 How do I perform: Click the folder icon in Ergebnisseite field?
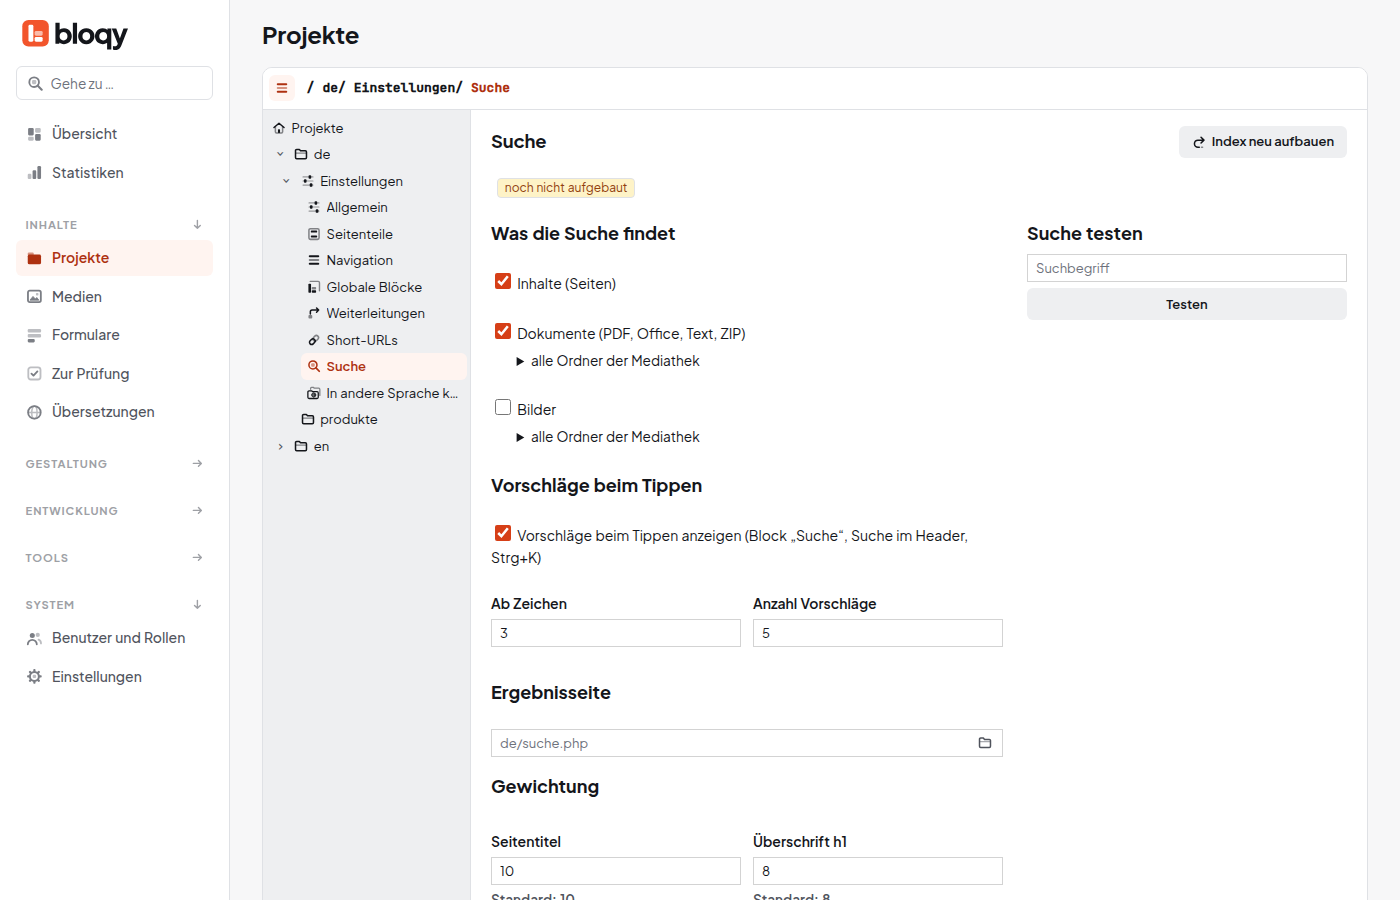click(985, 743)
